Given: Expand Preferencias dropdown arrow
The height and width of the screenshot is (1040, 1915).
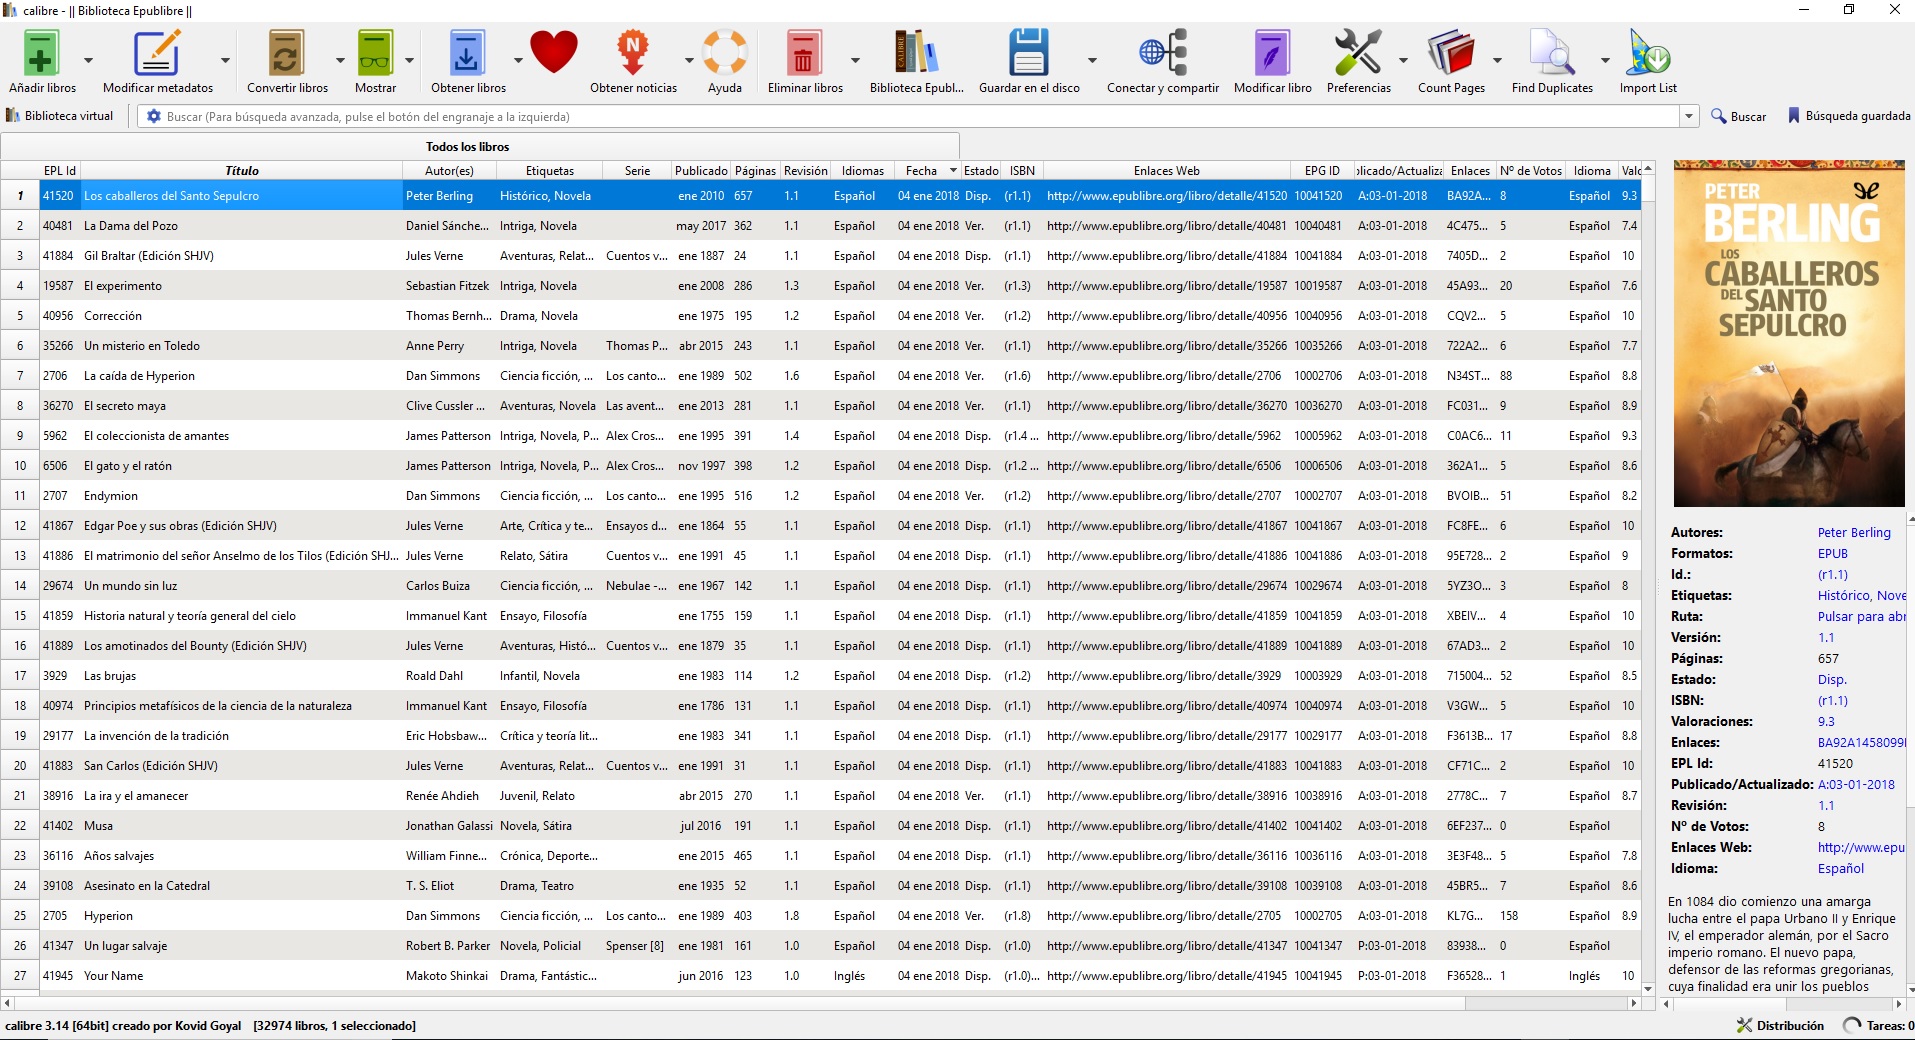Looking at the screenshot, I should point(1403,60).
